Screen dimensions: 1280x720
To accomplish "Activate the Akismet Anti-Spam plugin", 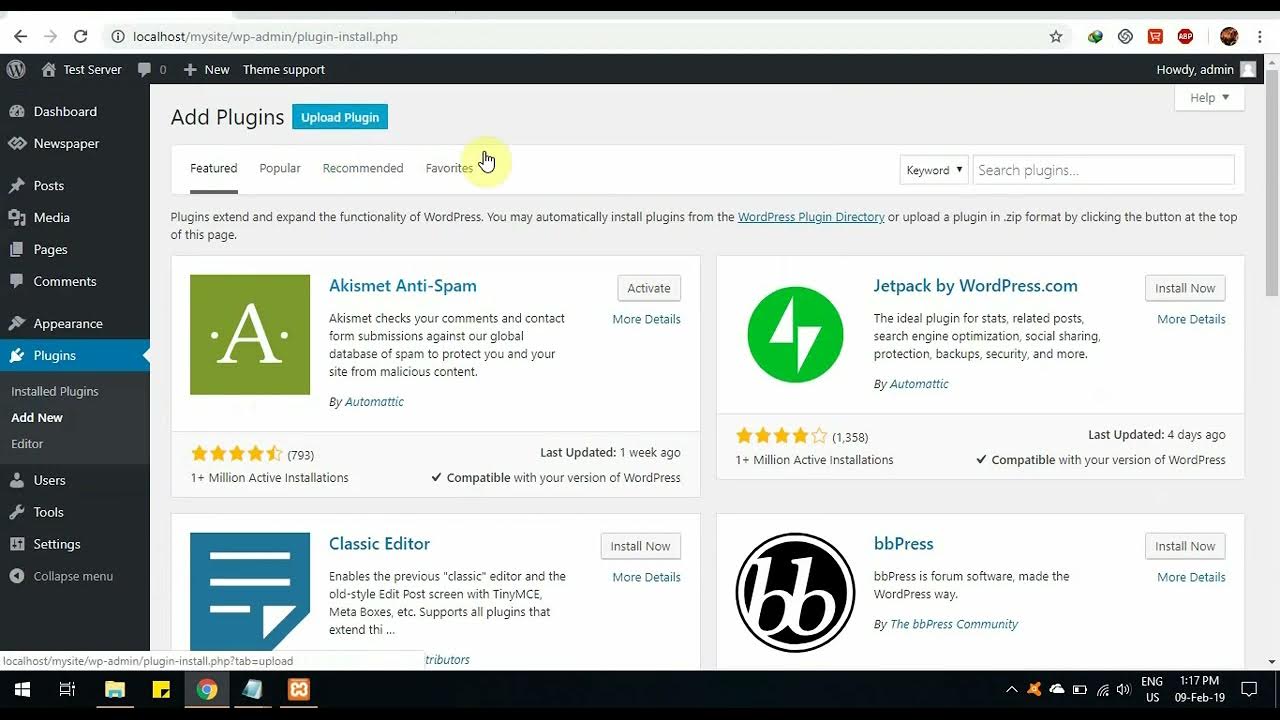I will click(x=649, y=288).
